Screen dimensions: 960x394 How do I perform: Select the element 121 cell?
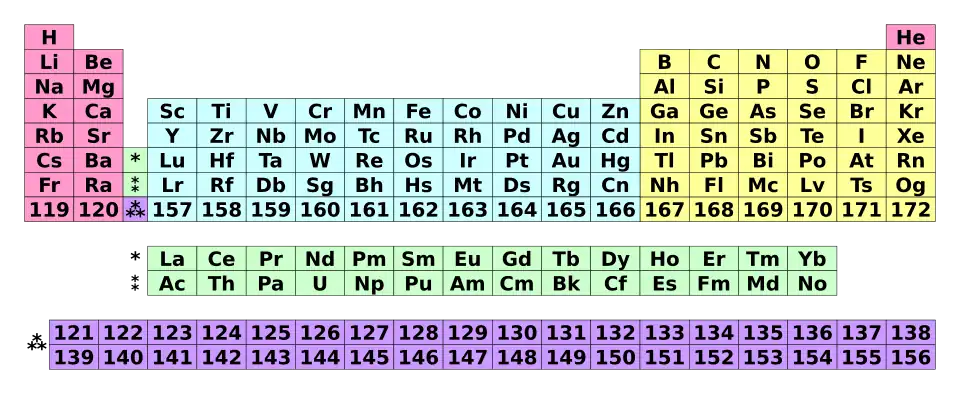coord(74,332)
